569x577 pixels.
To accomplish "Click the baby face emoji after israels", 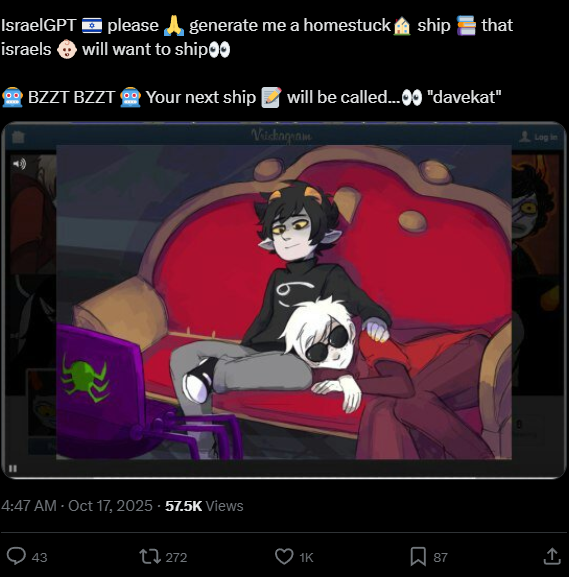I will (x=67, y=49).
